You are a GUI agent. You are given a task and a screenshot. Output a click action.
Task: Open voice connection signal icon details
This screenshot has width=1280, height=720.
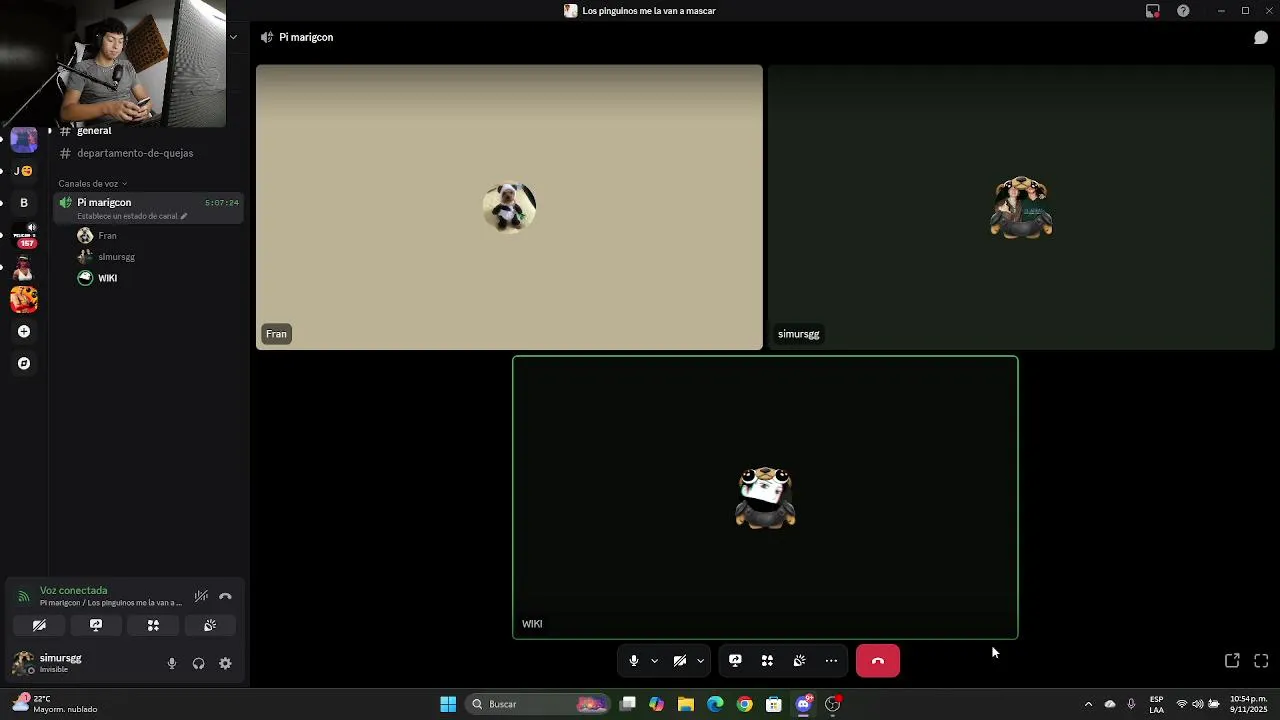point(23,596)
